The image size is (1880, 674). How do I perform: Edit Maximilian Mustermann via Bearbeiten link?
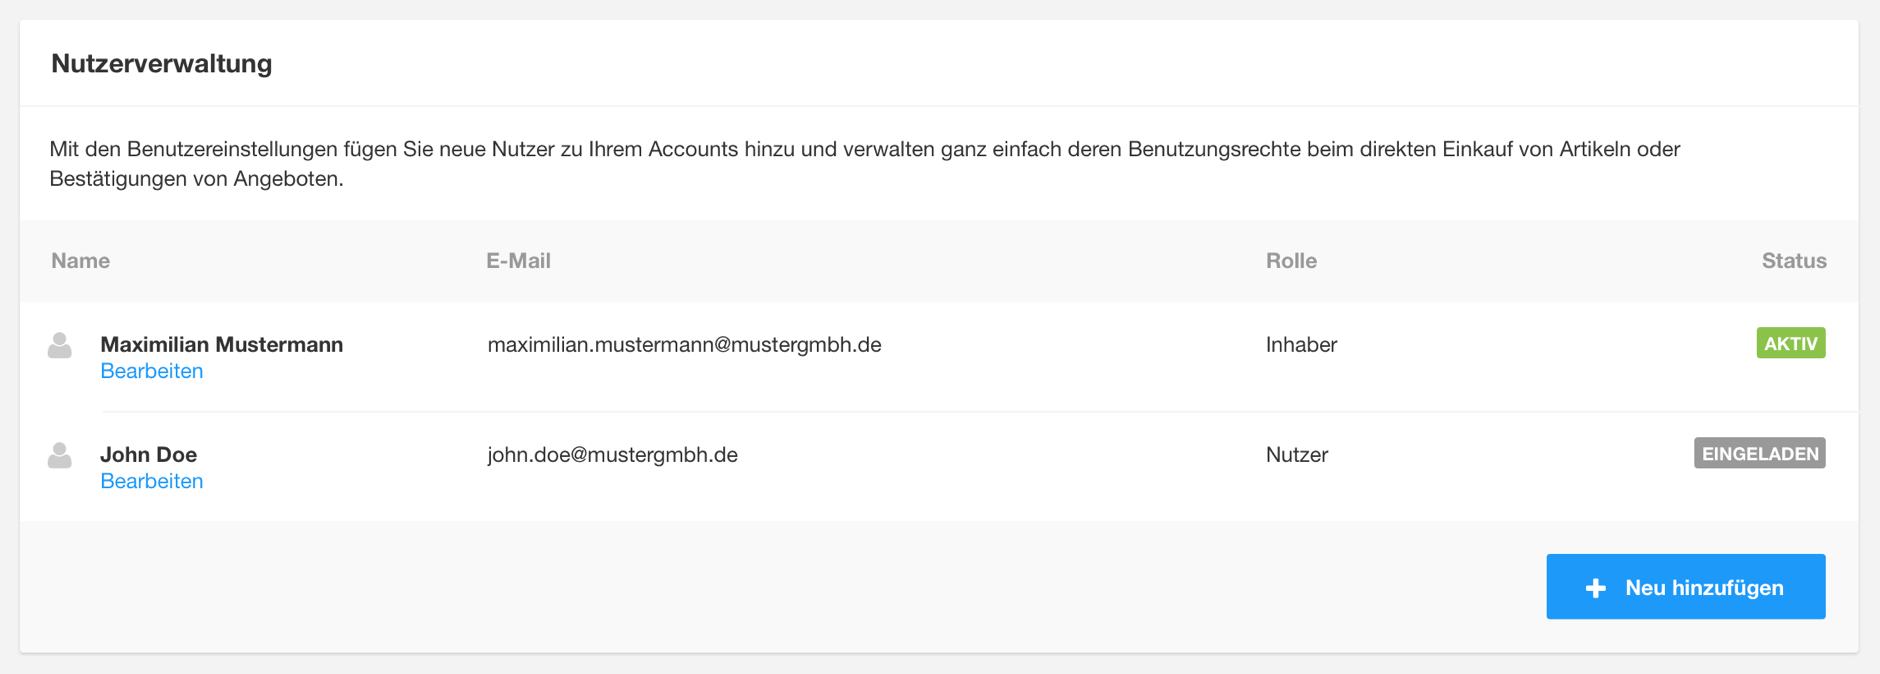[152, 371]
